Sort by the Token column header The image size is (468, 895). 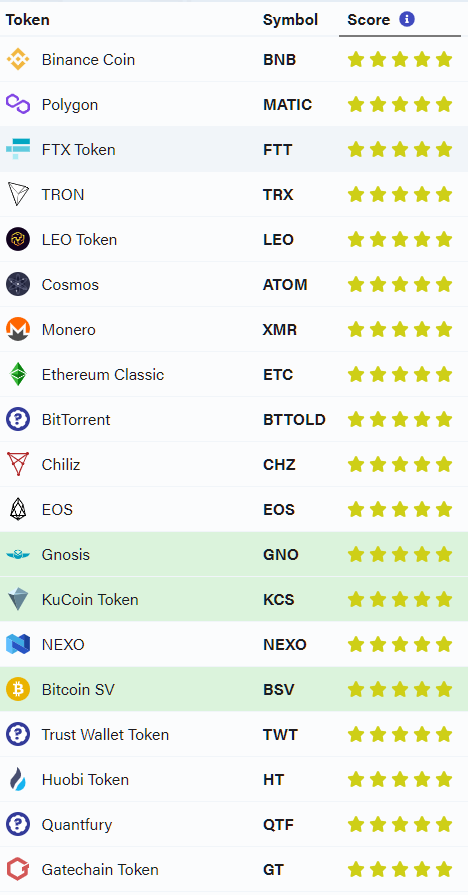[27, 20]
